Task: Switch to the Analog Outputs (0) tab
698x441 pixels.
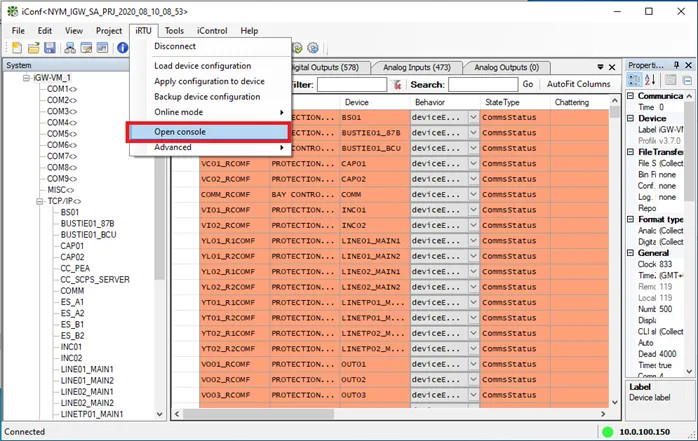Action: click(x=507, y=68)
